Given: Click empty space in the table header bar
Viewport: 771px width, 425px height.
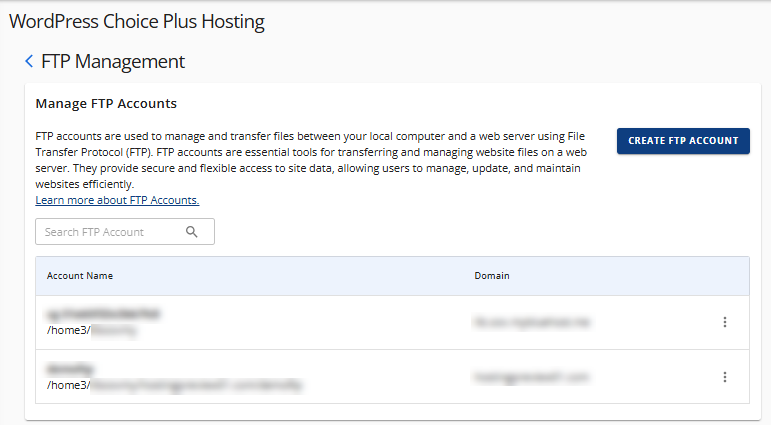Looking at the screenshot, I should click(x=300, y=275).
